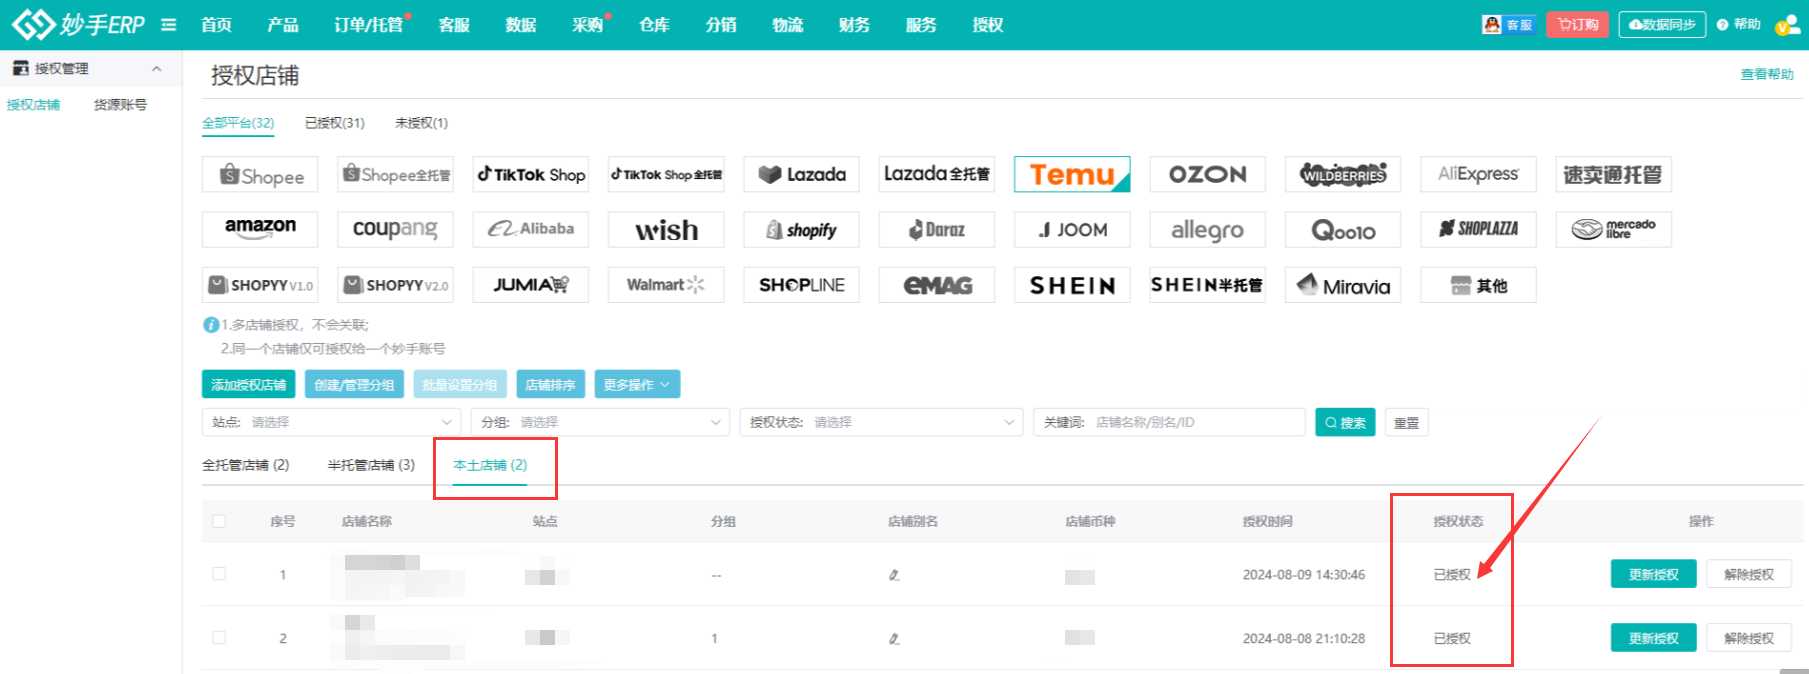The image size is (1809, 674).
Task: Select the JOOM platform logo
Action: [x=1072, y=230]
